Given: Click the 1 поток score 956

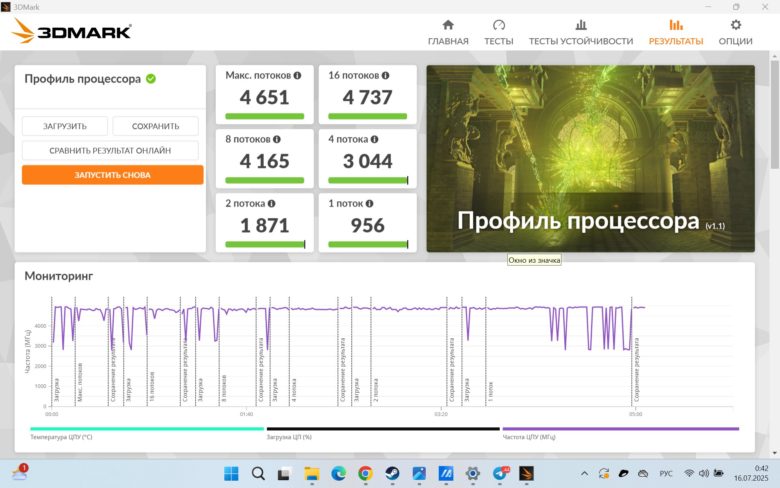Looking at the screenshot, I should (368, 225).
